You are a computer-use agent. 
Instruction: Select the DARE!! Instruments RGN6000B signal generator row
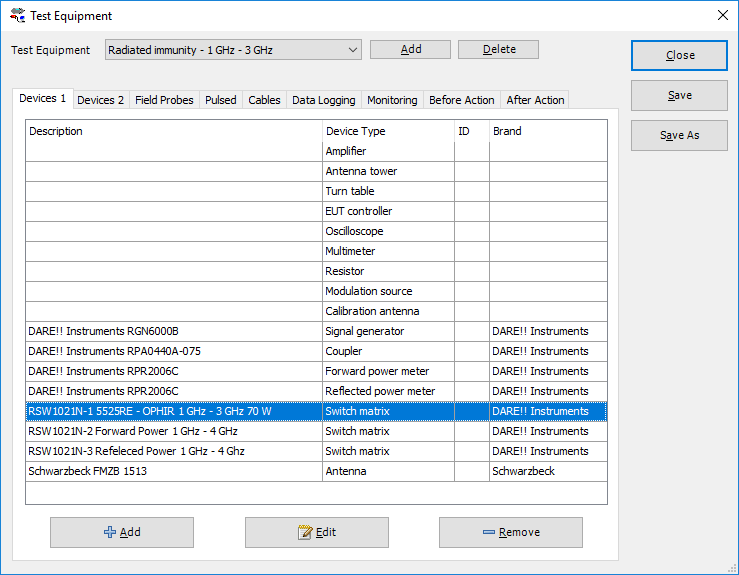[174, 331]
